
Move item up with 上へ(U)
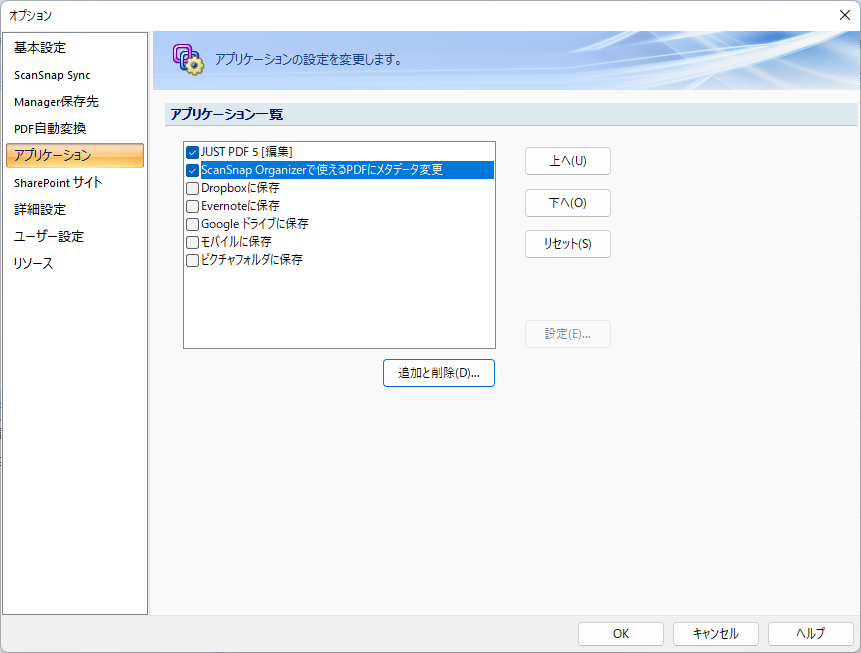point(568,161)
